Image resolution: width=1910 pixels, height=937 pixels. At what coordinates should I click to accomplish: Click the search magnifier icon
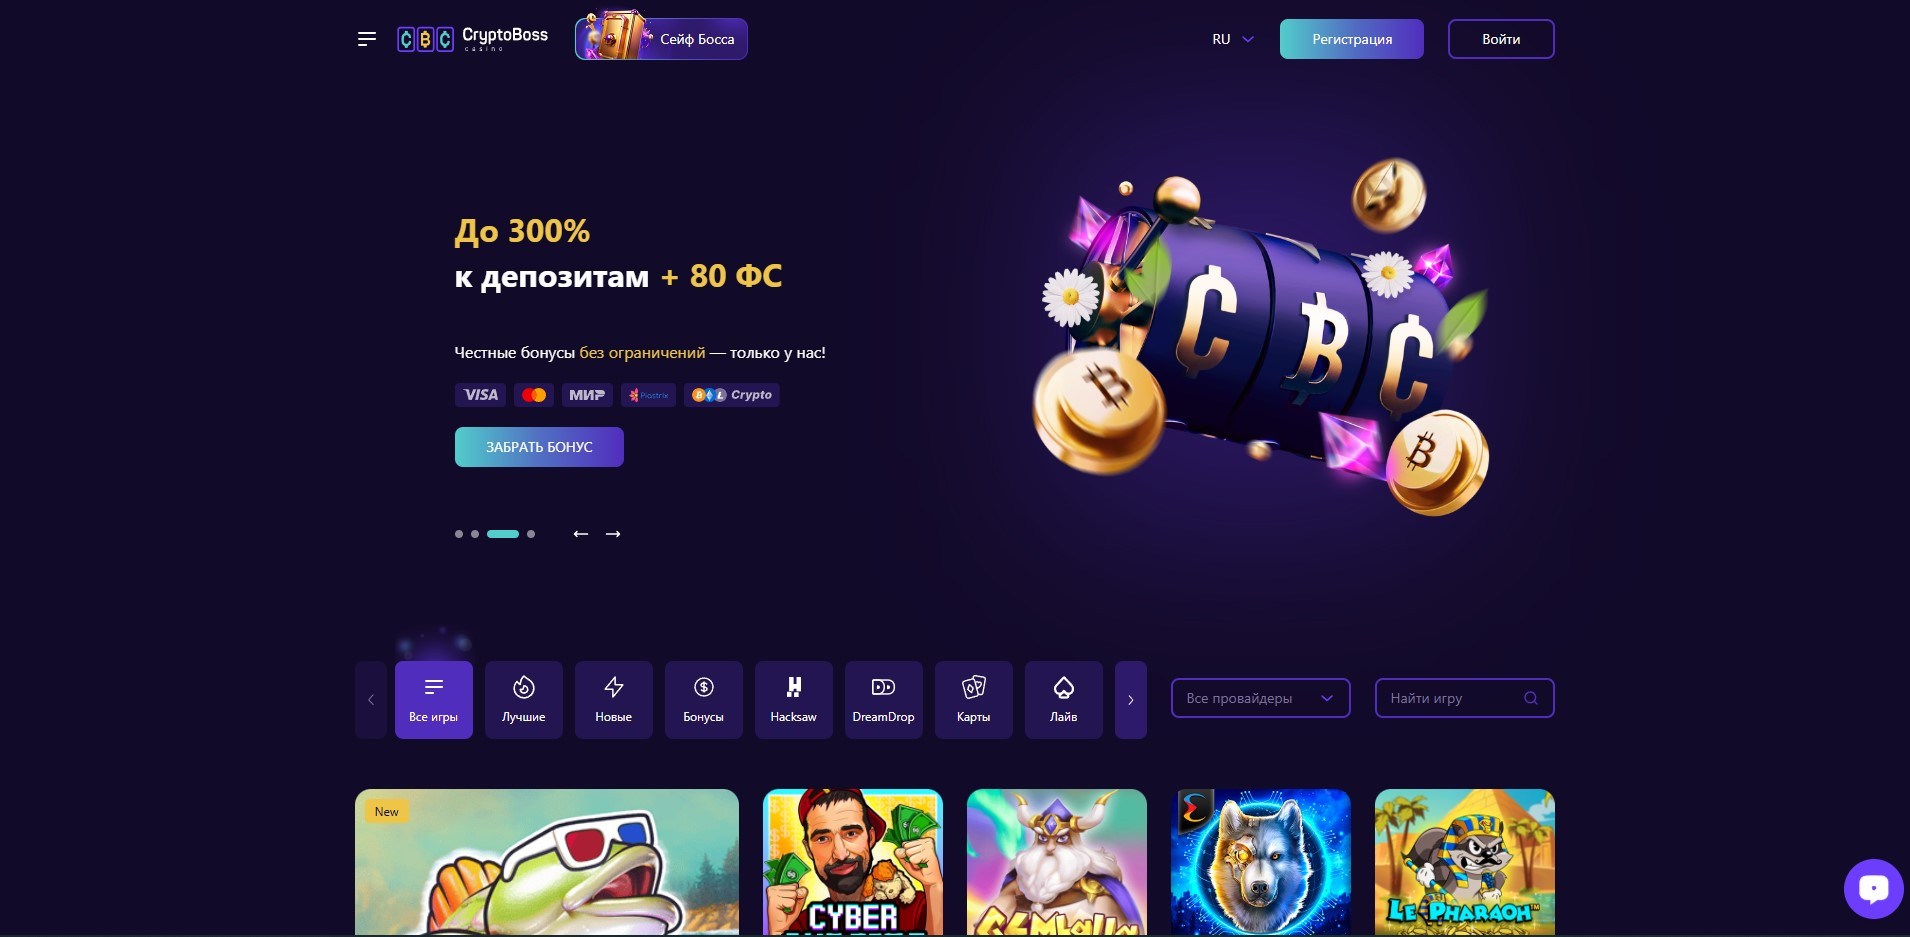tap(1531, 698)
